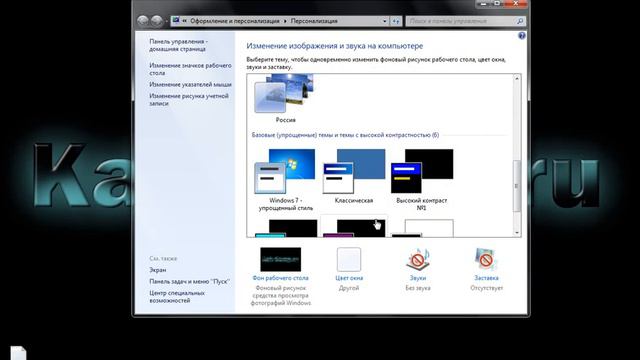Select the 'Оформление и персонализация' breadcrumb
This screenshot has height=360, width=640.
click(x=235, y=21)
